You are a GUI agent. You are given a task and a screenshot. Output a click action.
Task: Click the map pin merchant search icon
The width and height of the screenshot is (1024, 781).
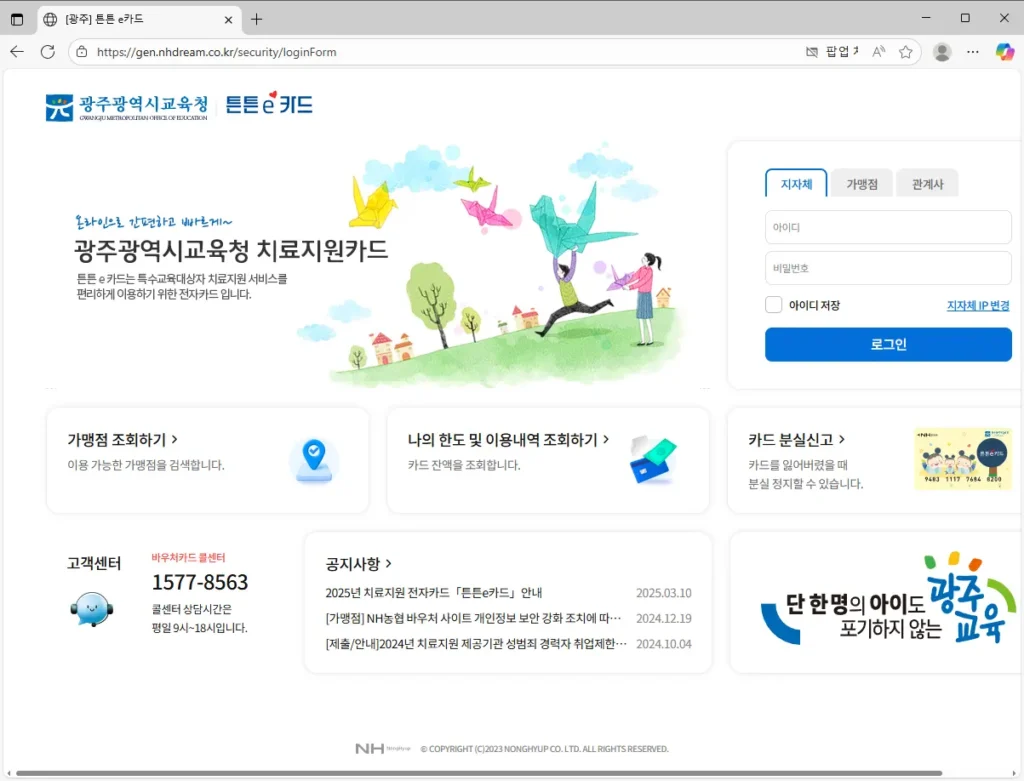click(314, 459)
